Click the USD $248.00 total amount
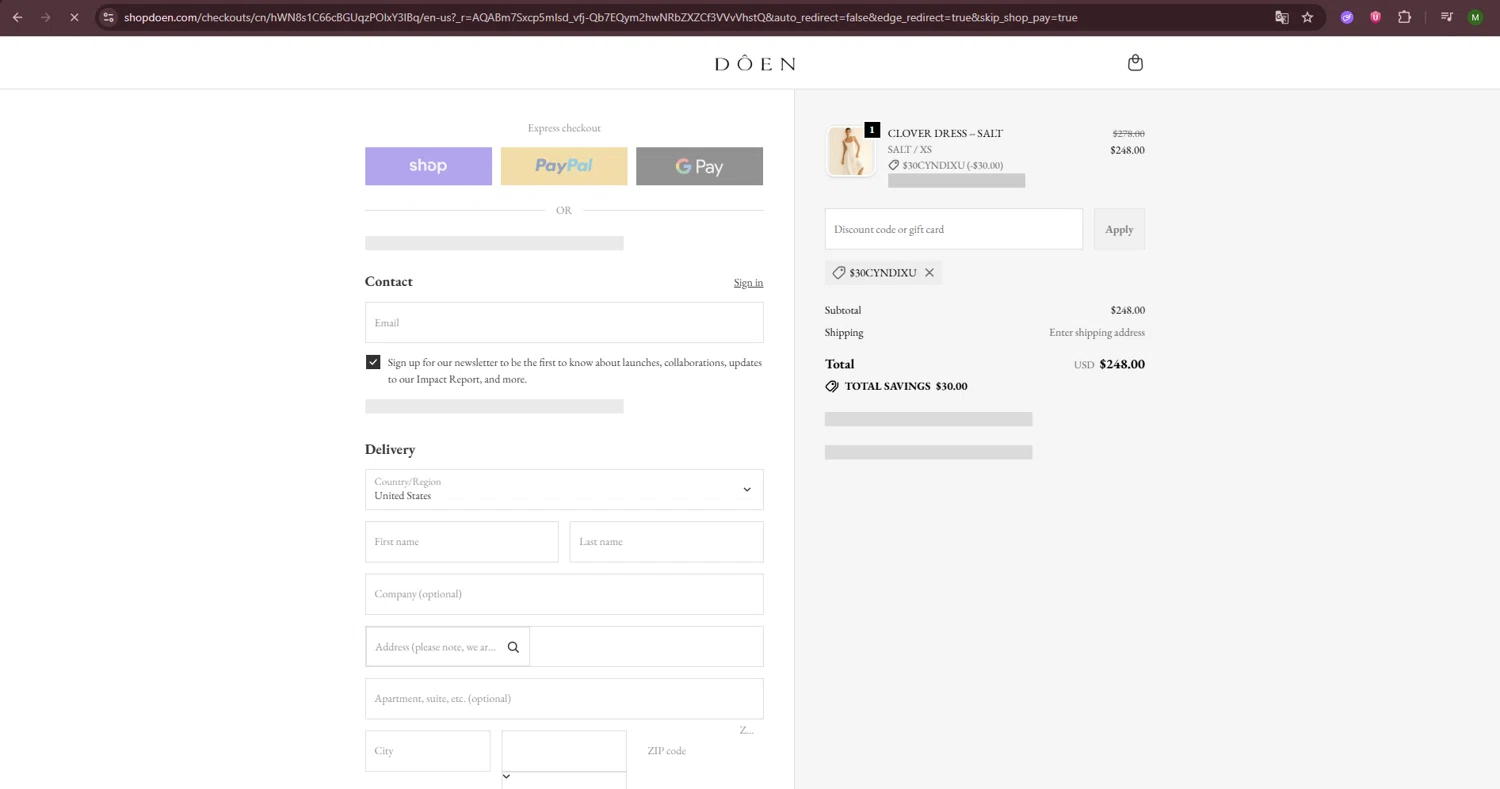1500x789 pixels. [1109, 364]
